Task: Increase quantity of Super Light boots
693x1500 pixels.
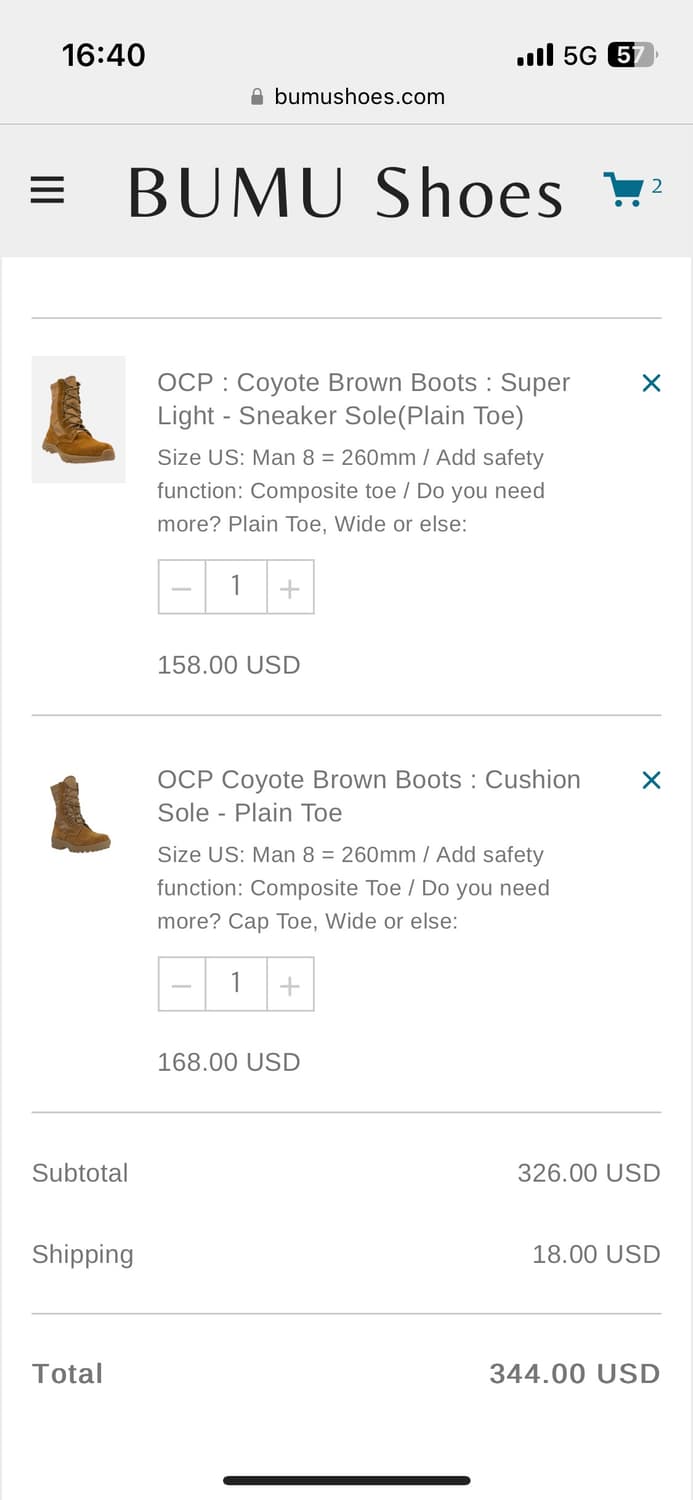Action: [290, 587]
